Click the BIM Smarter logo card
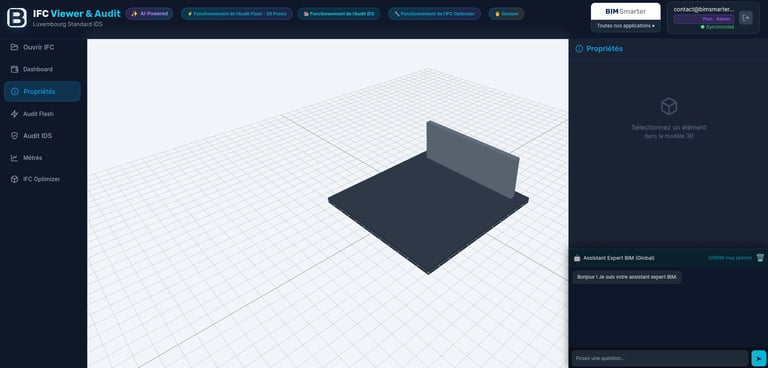768x368 pixels. (625, 11)
